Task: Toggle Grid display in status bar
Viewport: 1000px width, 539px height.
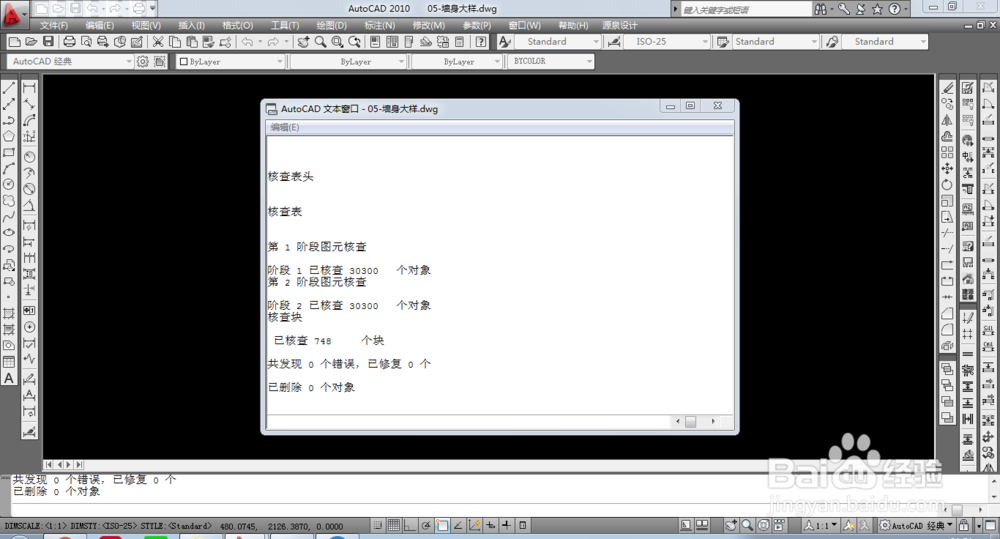Action: (394, 526)
